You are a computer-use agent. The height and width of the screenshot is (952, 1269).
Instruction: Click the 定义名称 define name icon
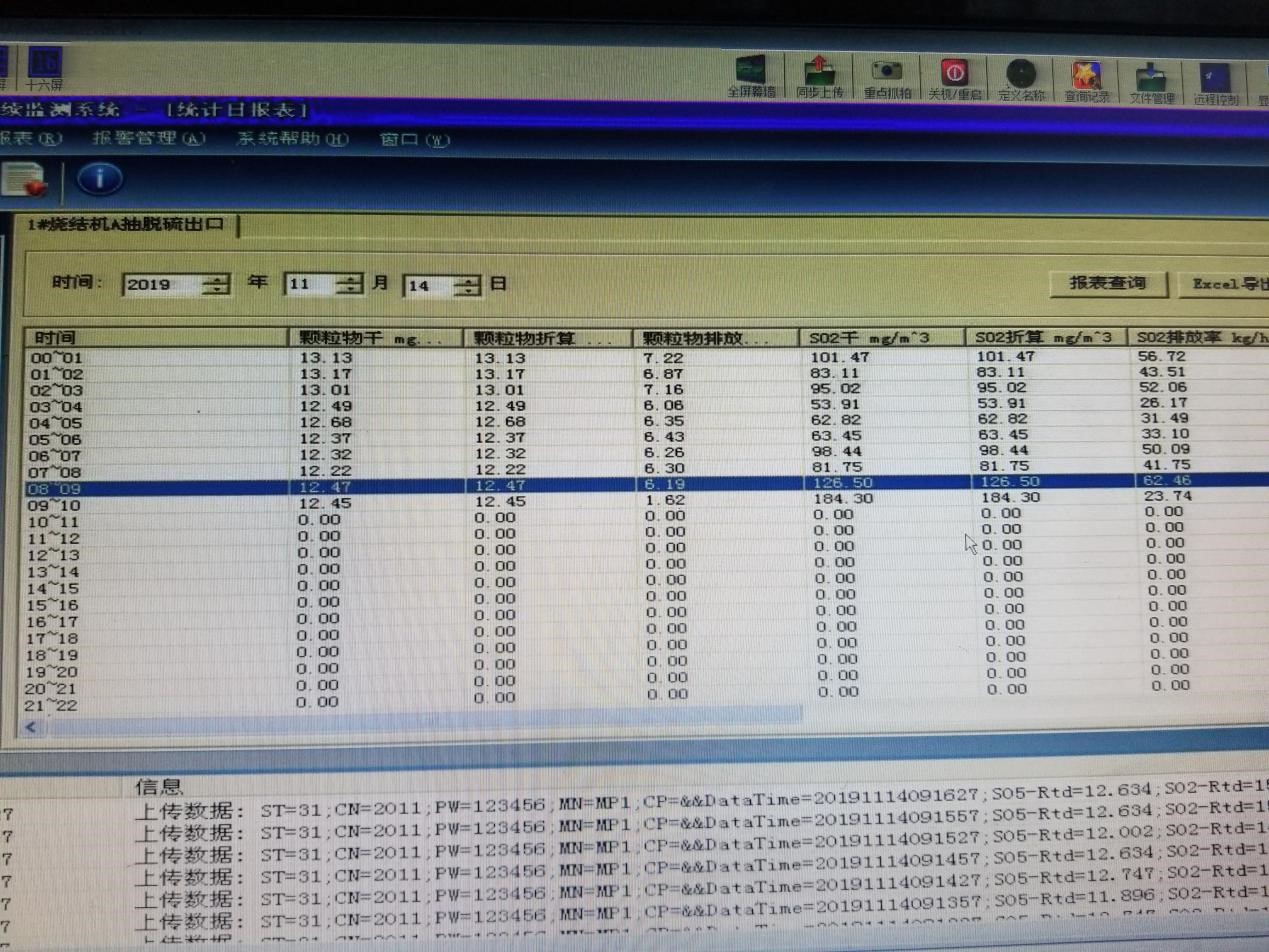point(1021,75)
